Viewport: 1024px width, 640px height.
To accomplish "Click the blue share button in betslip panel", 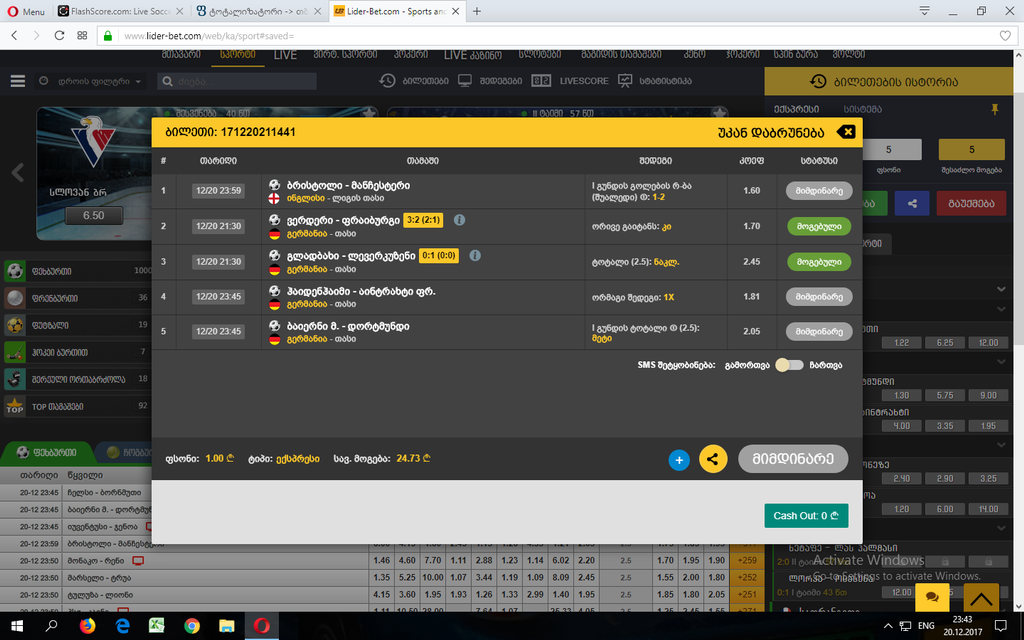I will point(912,203).
